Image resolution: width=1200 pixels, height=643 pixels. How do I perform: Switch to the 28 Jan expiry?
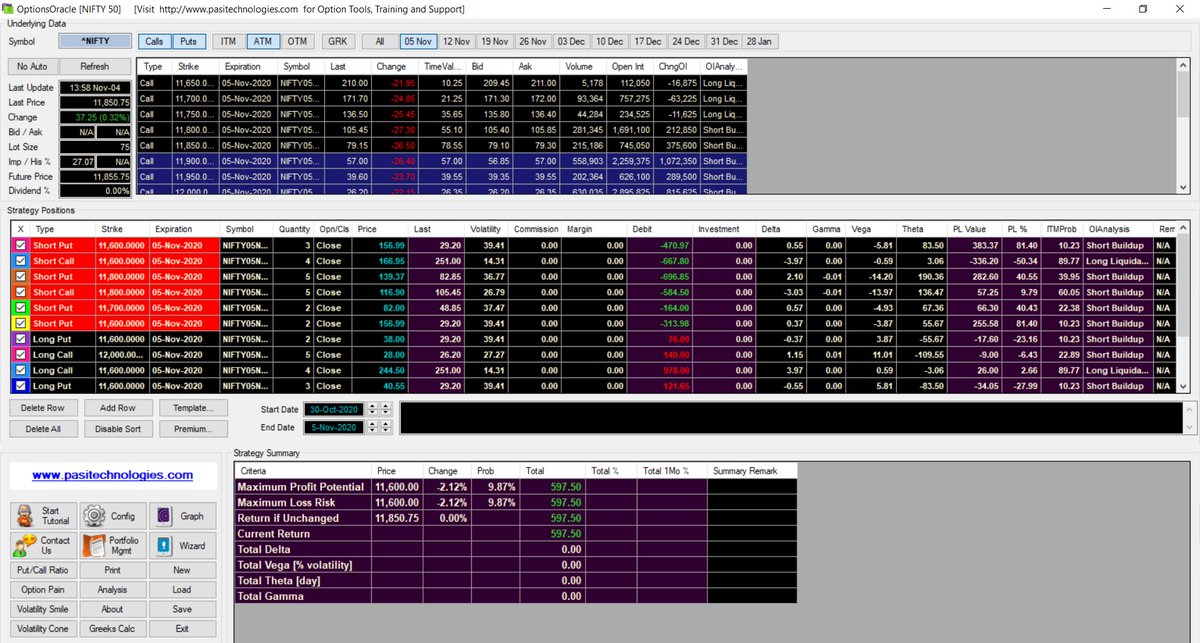761,41
